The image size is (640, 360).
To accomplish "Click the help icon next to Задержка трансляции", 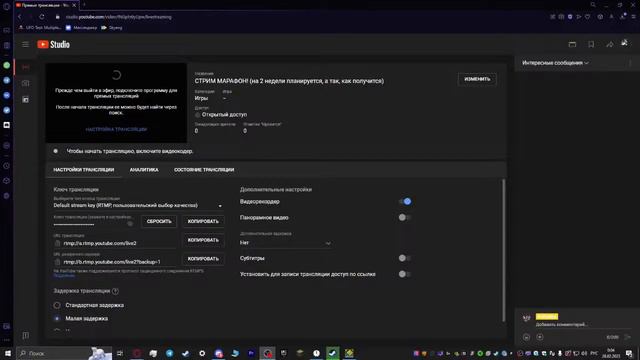I will point(116,291).
